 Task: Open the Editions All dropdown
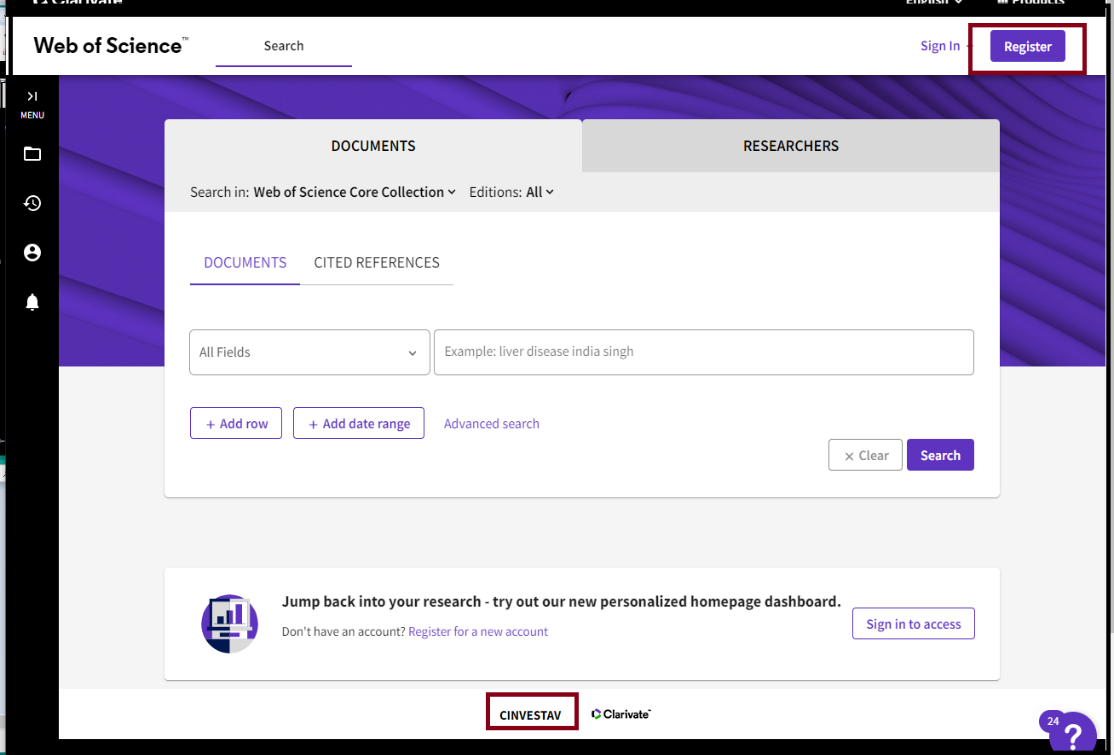click(540, 192)
